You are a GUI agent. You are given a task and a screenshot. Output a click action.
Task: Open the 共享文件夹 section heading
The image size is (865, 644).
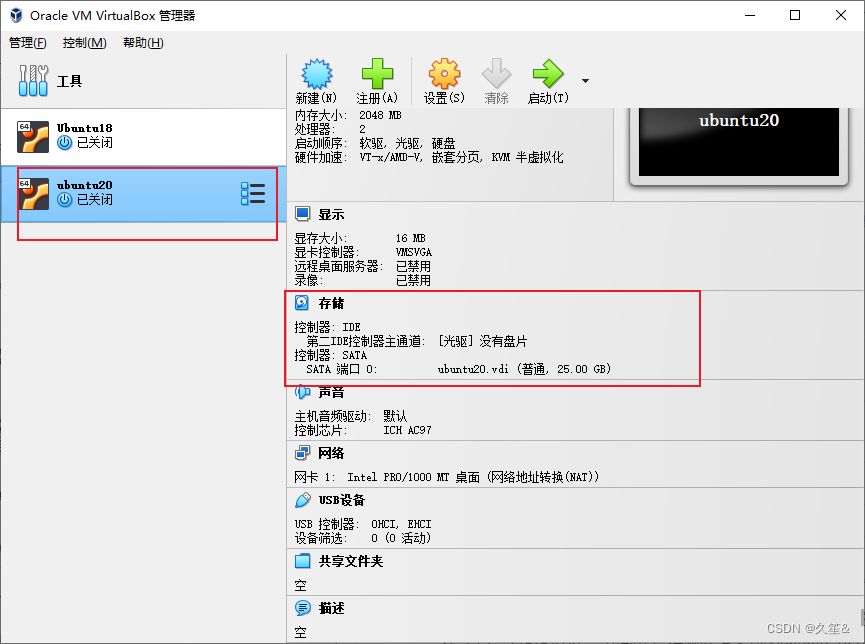(350, 561)
